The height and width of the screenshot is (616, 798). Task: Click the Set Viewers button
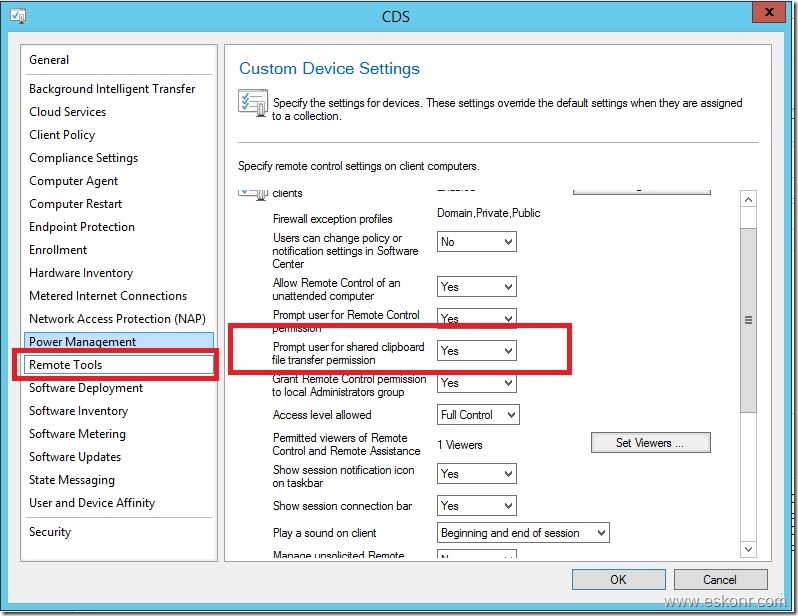point(649,443)
